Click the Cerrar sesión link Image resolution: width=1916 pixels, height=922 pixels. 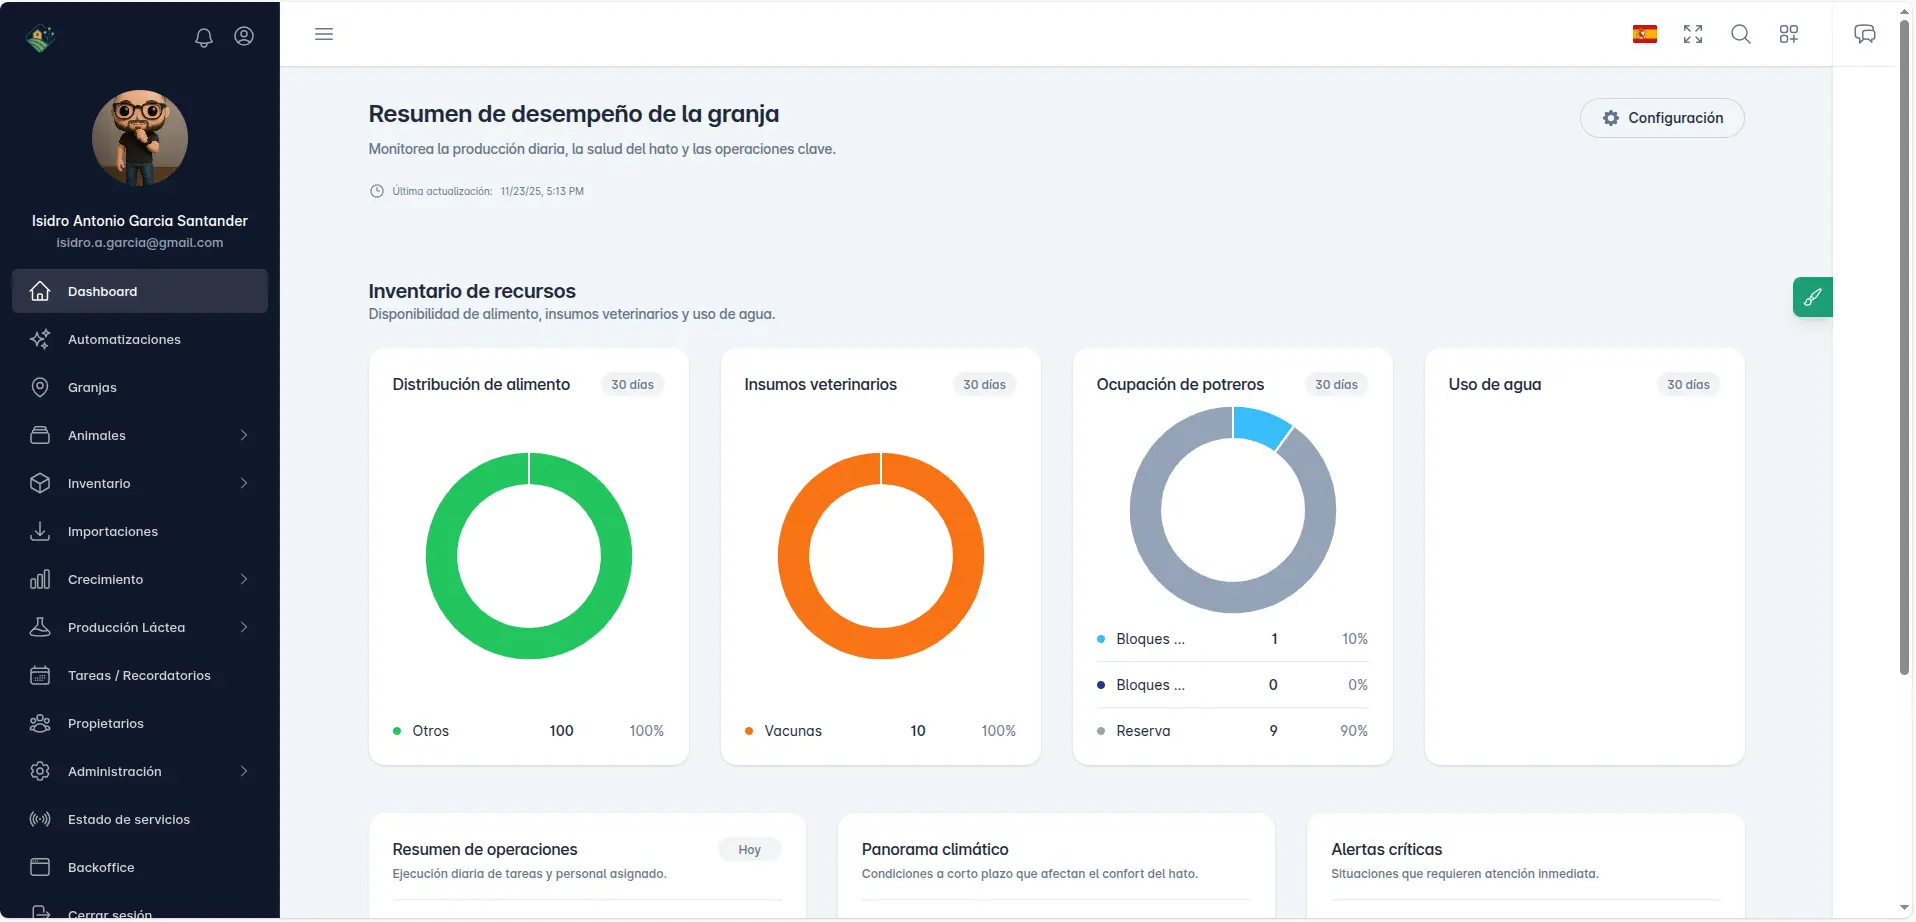coord(108,913)
